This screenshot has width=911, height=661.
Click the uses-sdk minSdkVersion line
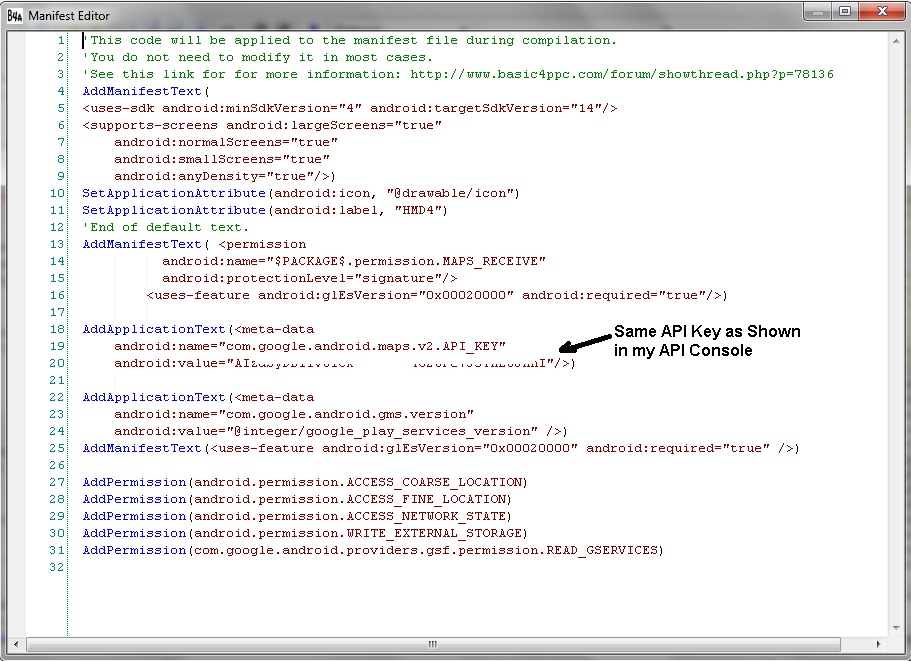click(x=349, y=109)
